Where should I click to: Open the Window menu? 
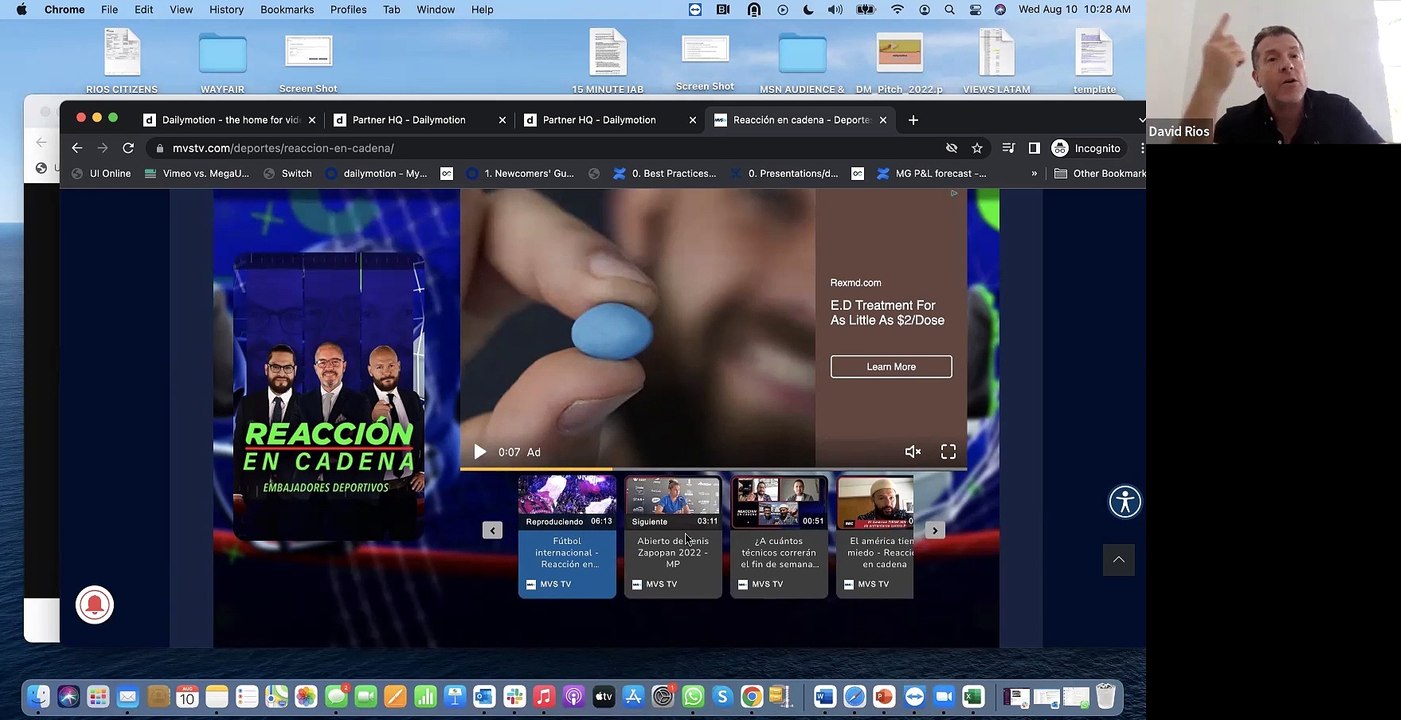tap(436, 9)
